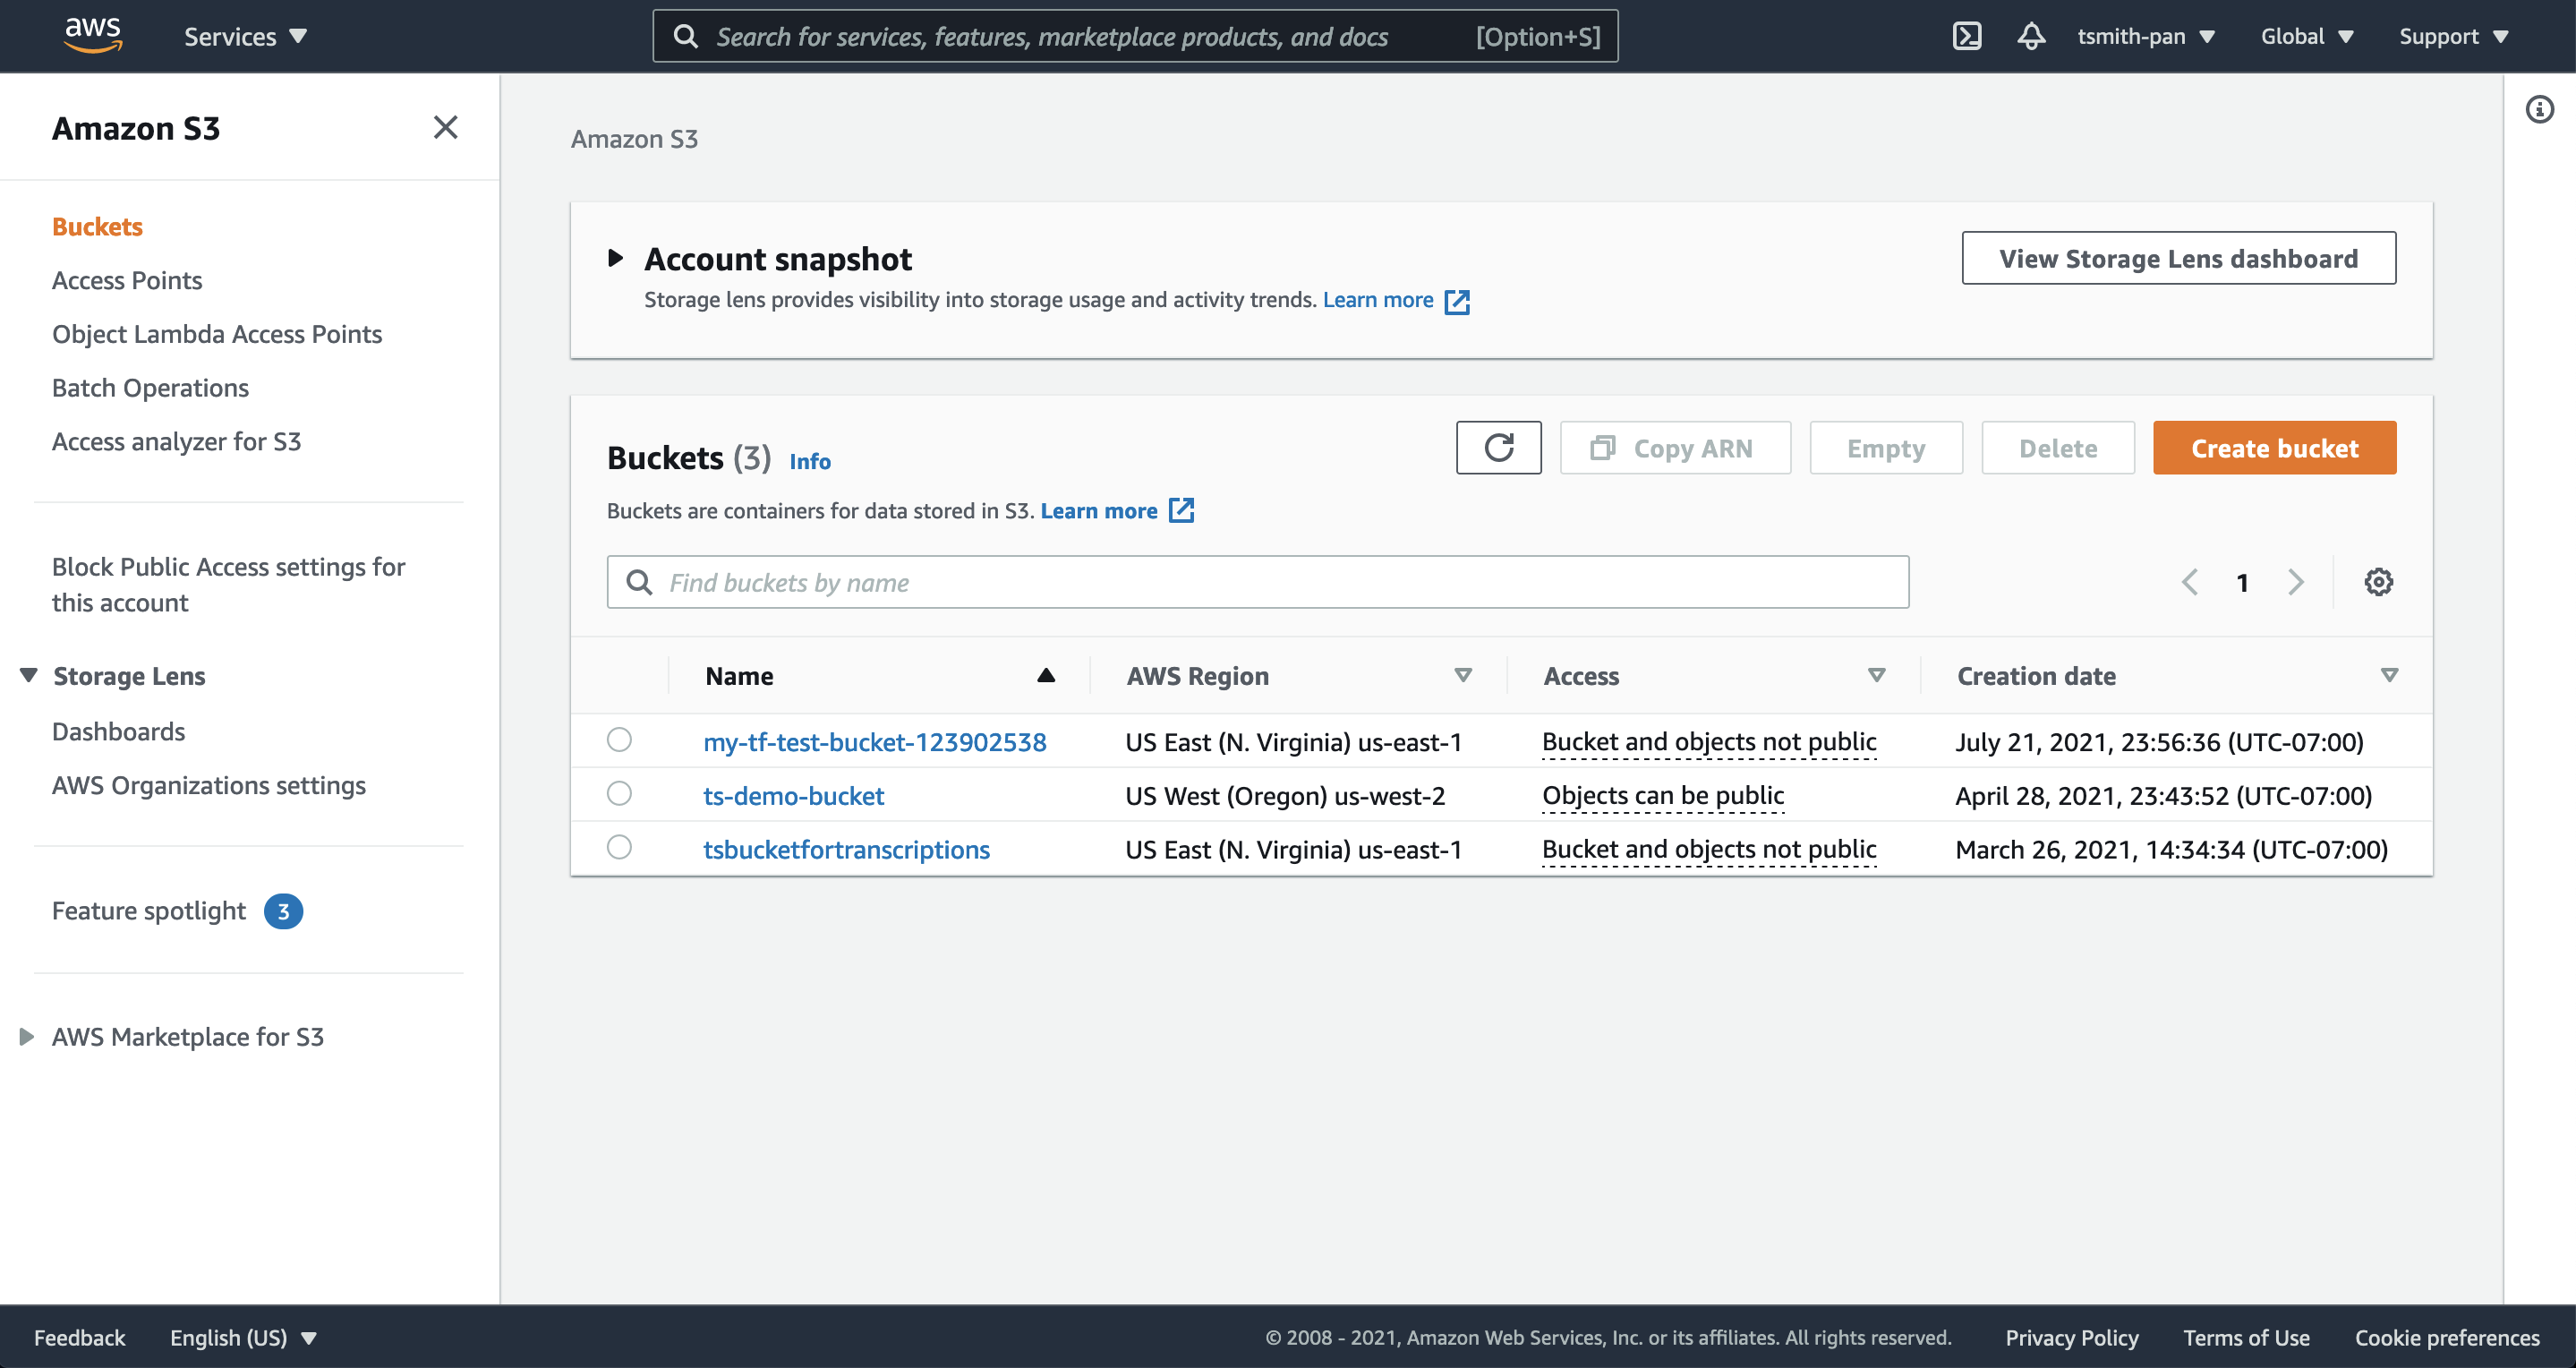Open AWS Organizations settings
The height and width of the screenshot is (1368, 2576).
[209, 786]
